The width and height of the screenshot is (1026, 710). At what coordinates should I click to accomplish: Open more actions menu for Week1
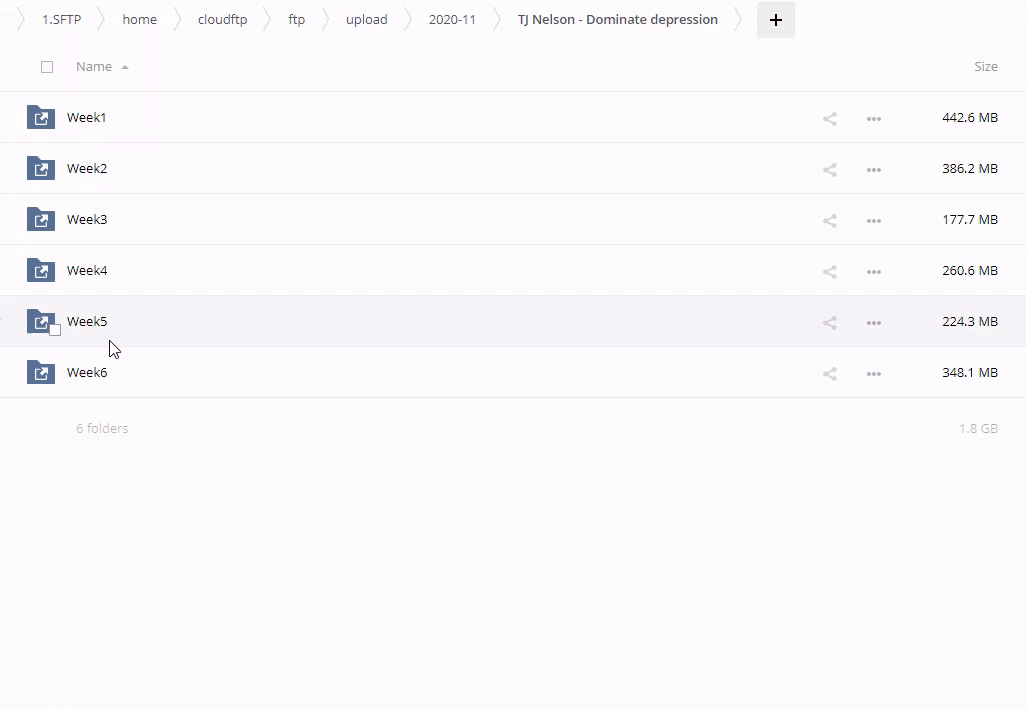point(873,119)
